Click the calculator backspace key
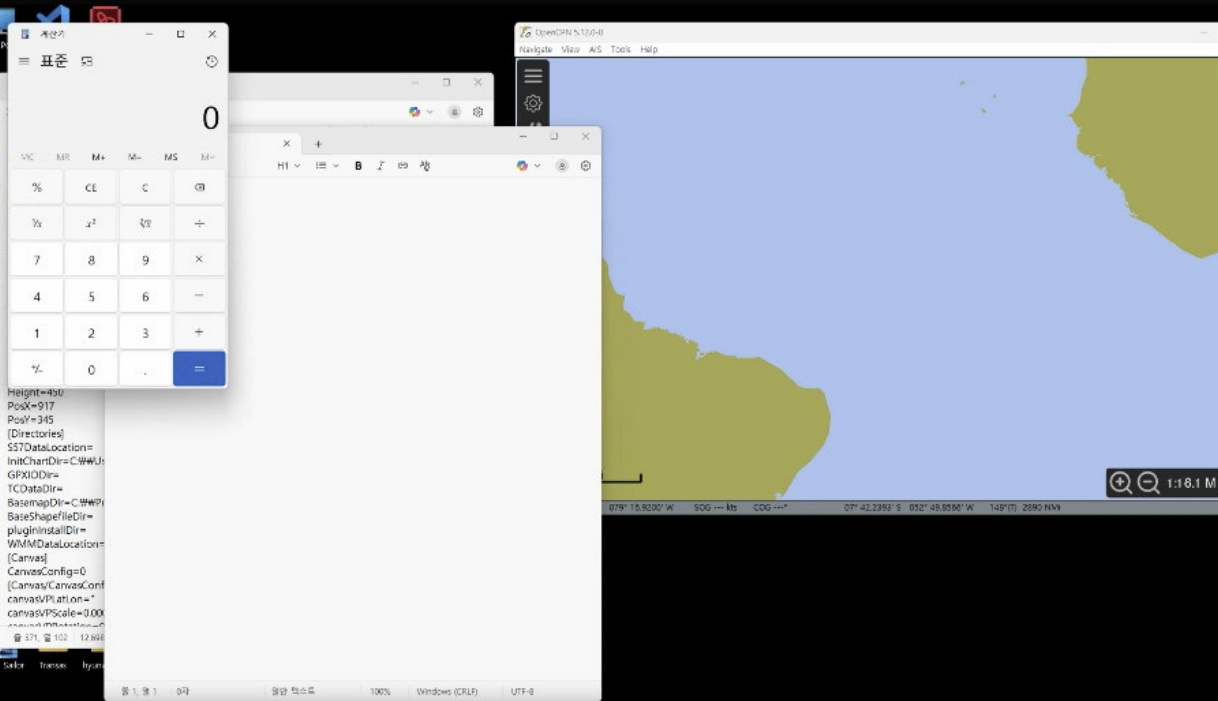Screen dimensions: 1218x701 [x=199, y=187]
